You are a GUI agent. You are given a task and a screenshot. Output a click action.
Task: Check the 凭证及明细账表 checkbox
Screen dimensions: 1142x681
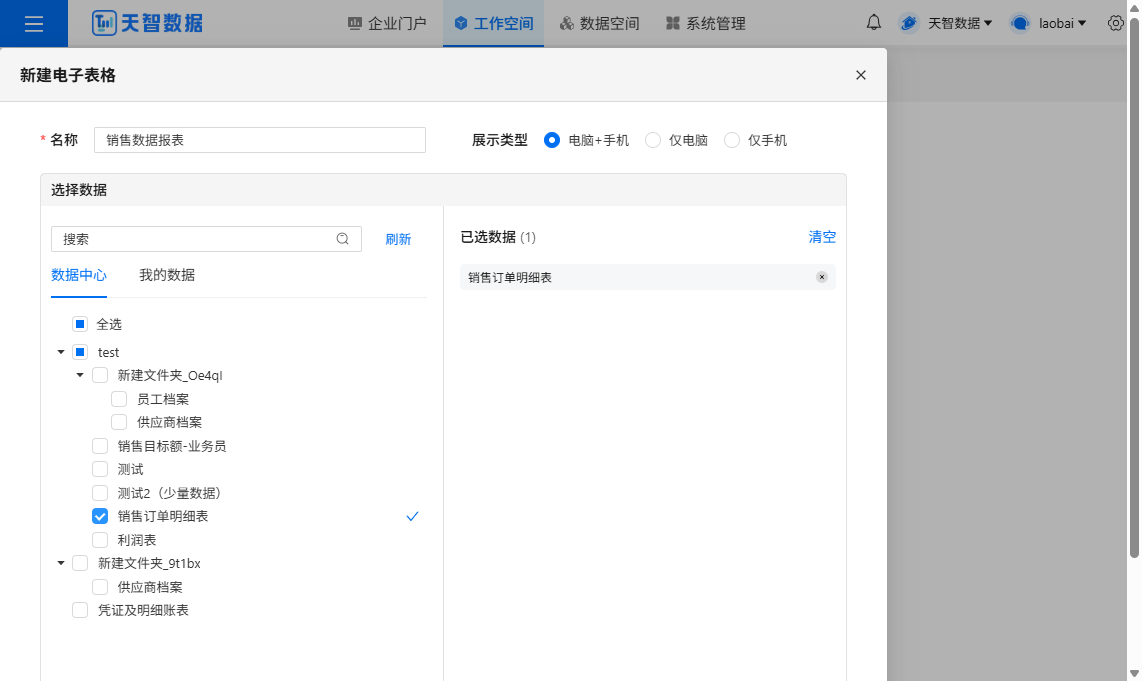[80, 610]
